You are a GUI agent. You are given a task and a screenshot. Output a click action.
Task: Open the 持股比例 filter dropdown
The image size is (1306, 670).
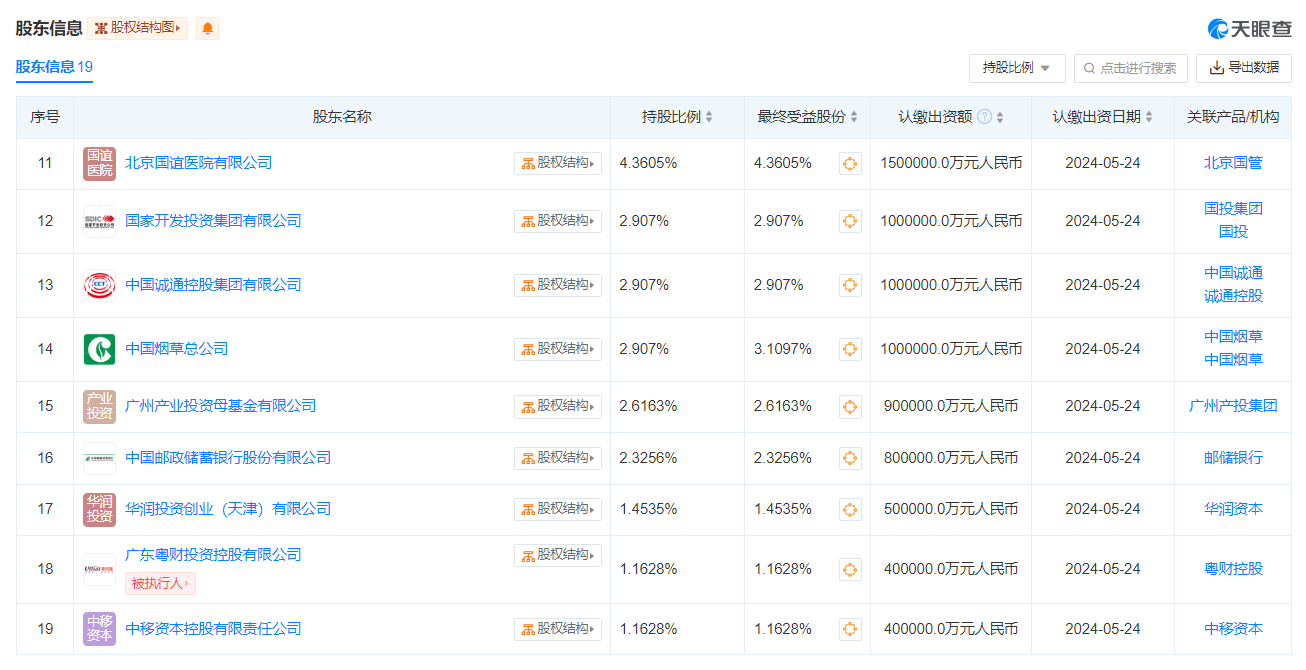pos(1017,68)
